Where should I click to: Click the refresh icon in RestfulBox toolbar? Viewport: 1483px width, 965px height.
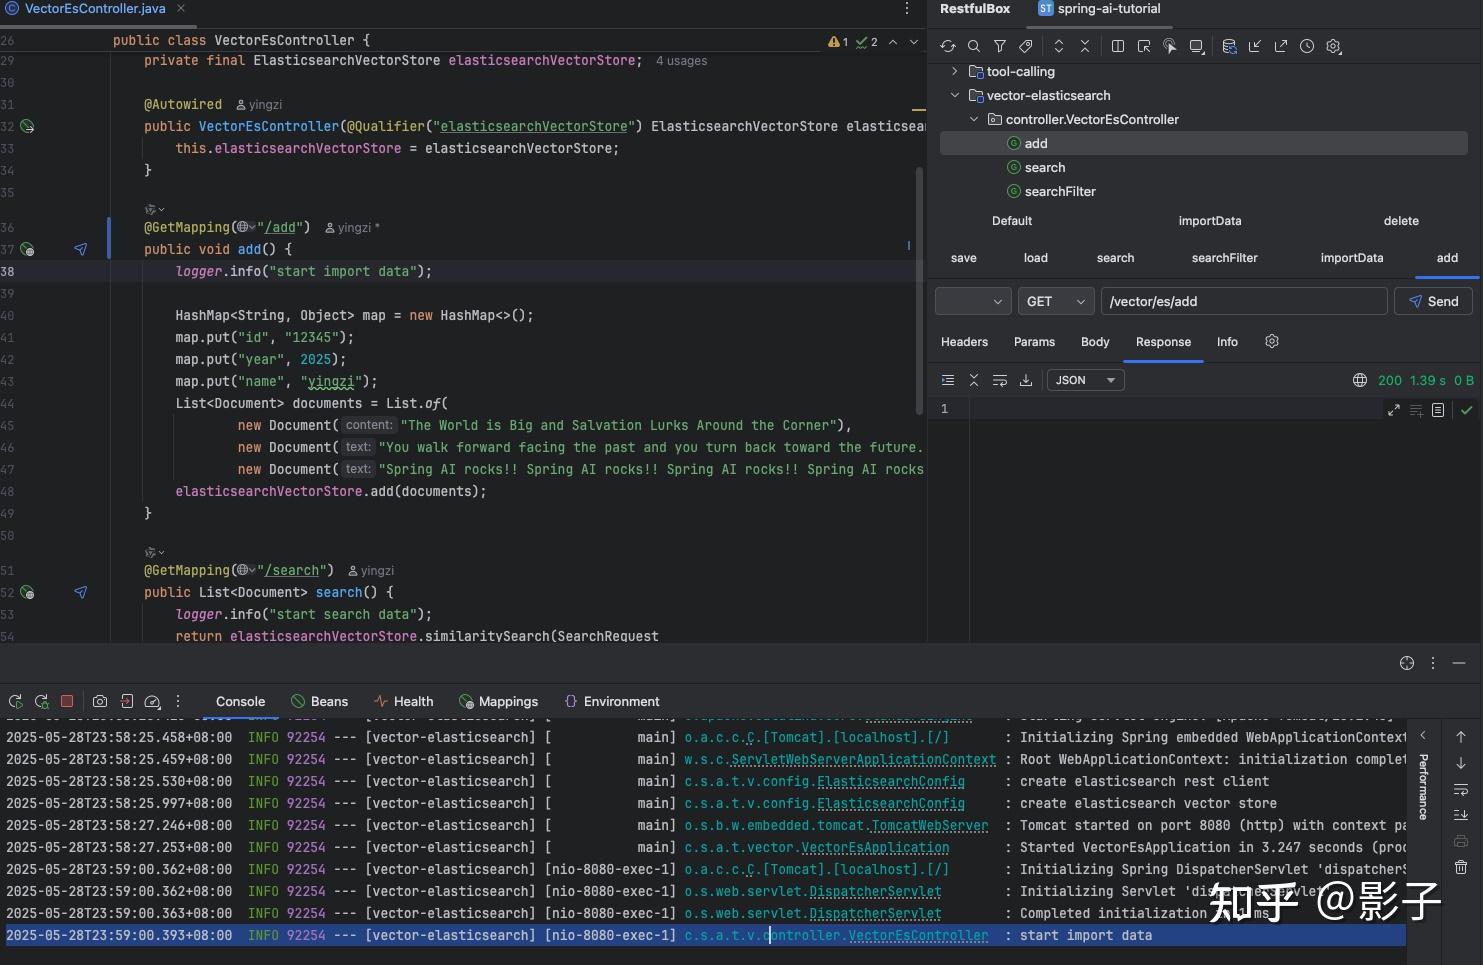(948, 46)
